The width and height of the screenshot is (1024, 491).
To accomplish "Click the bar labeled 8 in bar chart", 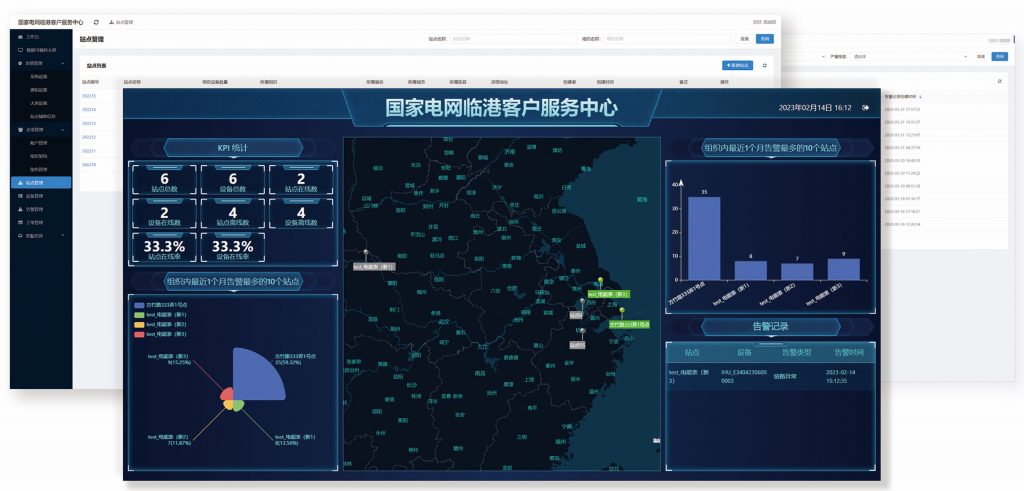I will 750,270.
